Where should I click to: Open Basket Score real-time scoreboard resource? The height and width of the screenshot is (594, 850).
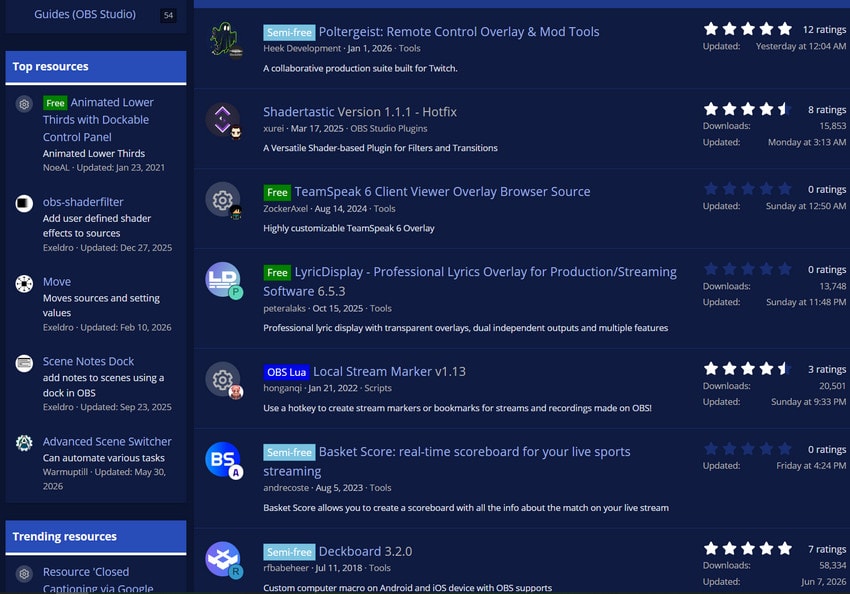[x=447, y=461]
